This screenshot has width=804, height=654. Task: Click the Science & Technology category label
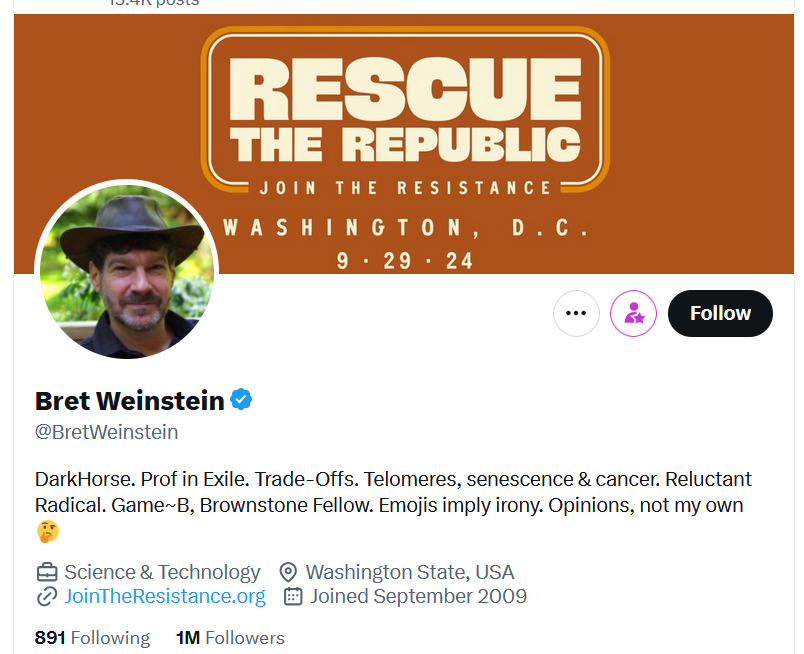click(162, 573)
